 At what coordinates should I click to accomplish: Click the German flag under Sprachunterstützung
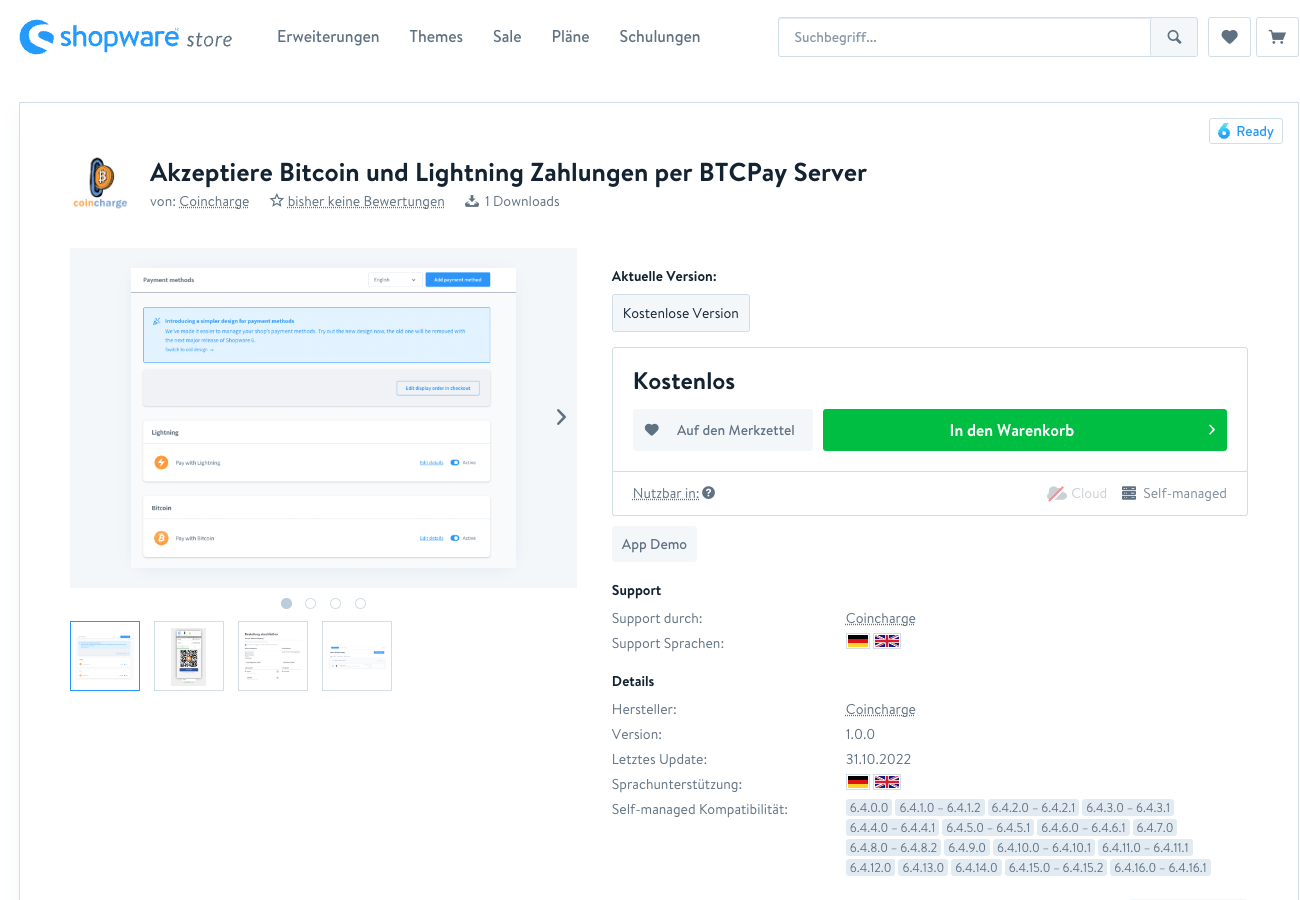point(858,783)
